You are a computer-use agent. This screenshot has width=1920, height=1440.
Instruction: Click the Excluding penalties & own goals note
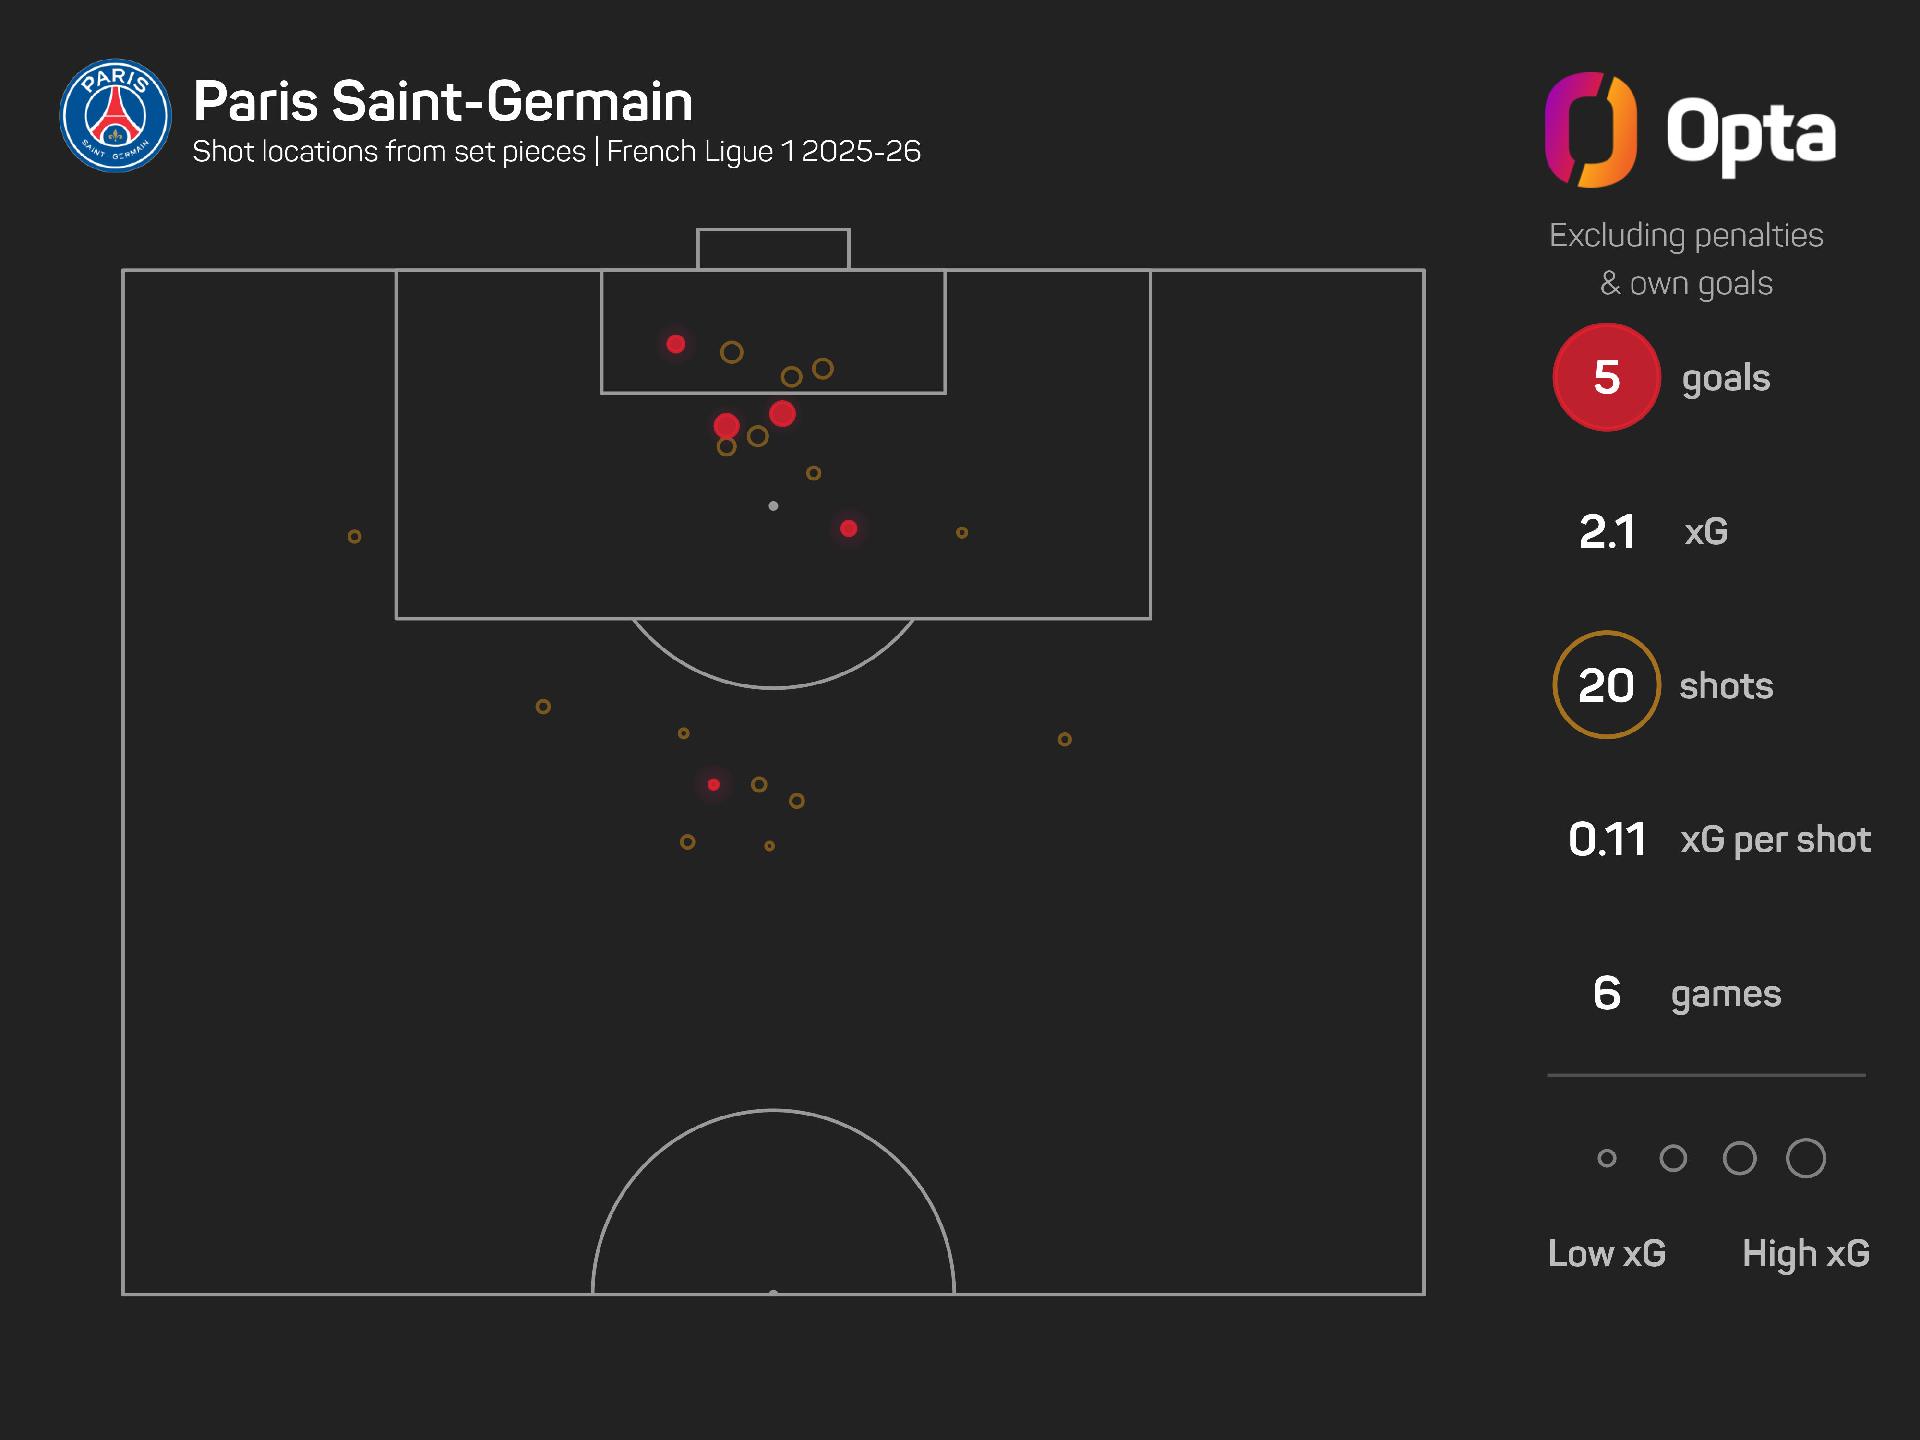(x=1686, y=259)
